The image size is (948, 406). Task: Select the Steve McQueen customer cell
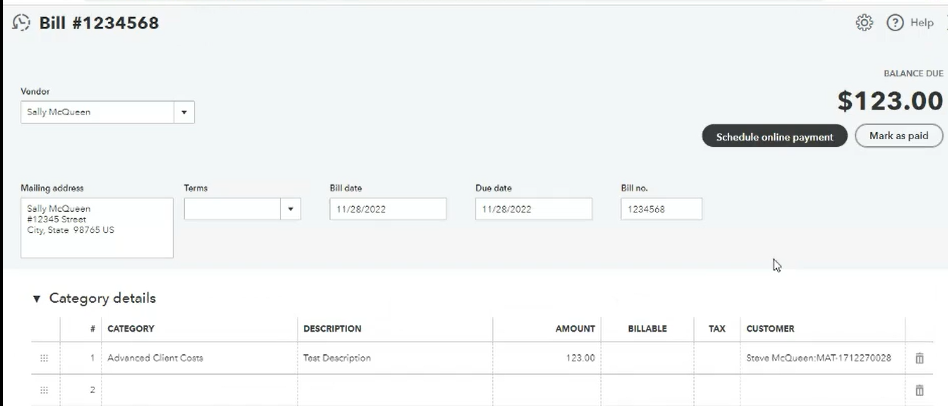point(818,358)
